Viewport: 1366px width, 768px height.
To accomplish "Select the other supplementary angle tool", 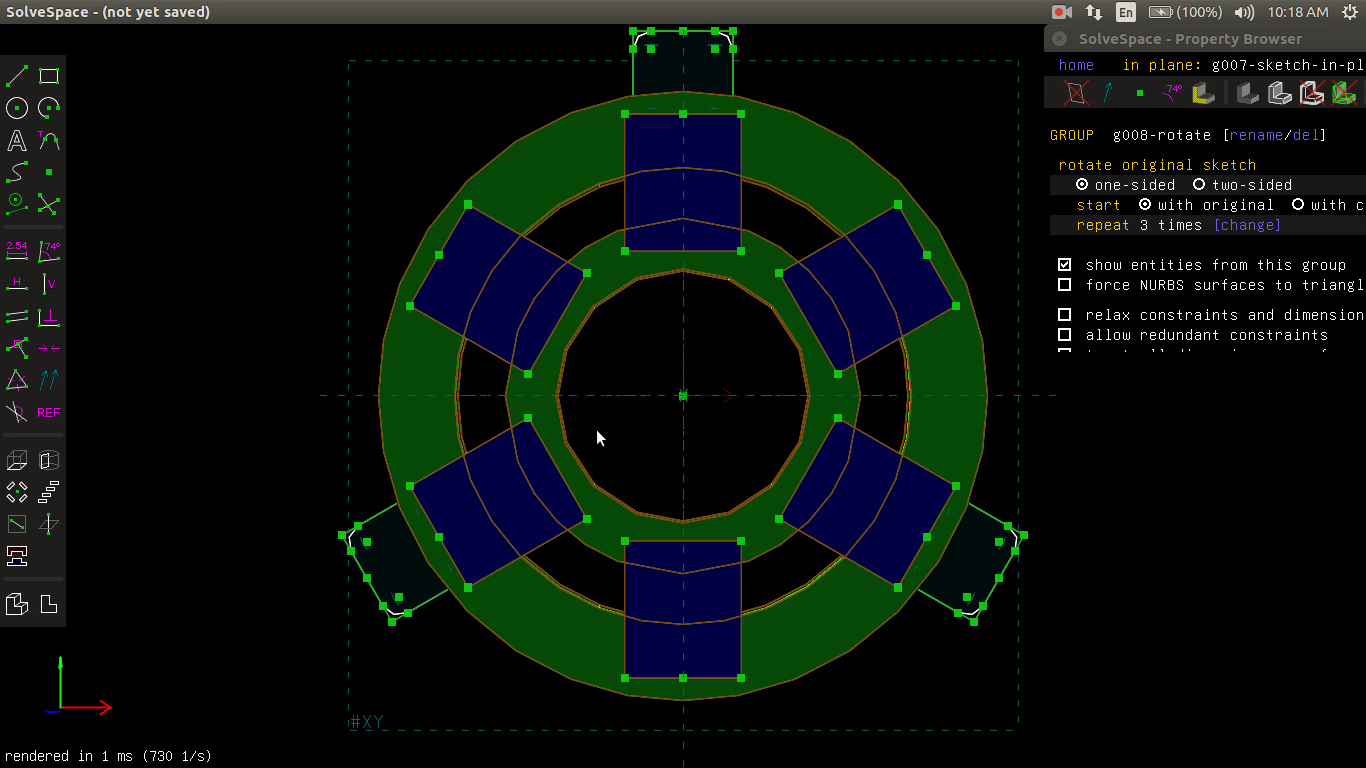I will [x=17, y=412].
